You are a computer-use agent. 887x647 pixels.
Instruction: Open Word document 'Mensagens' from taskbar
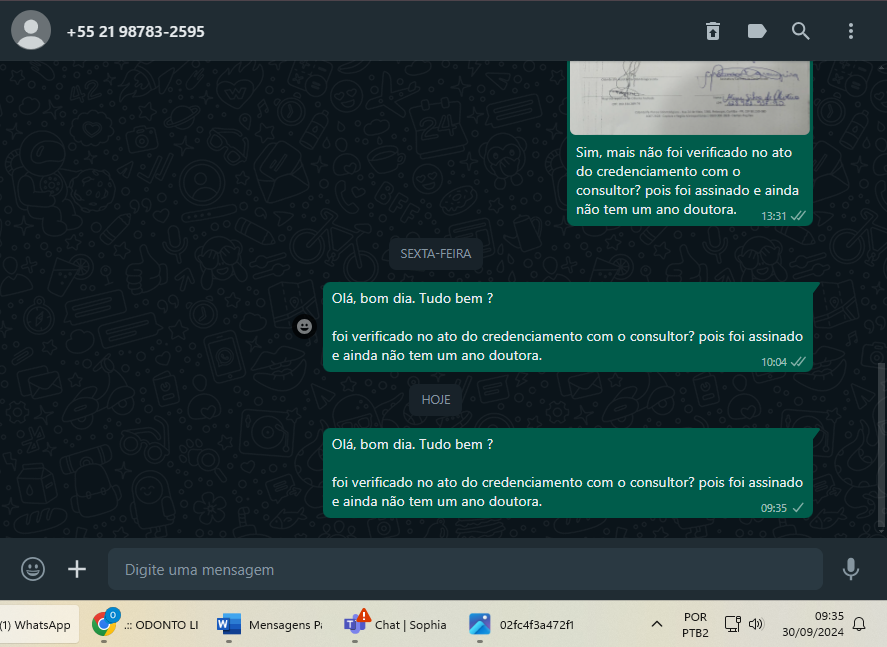click(x=270, y=625)
